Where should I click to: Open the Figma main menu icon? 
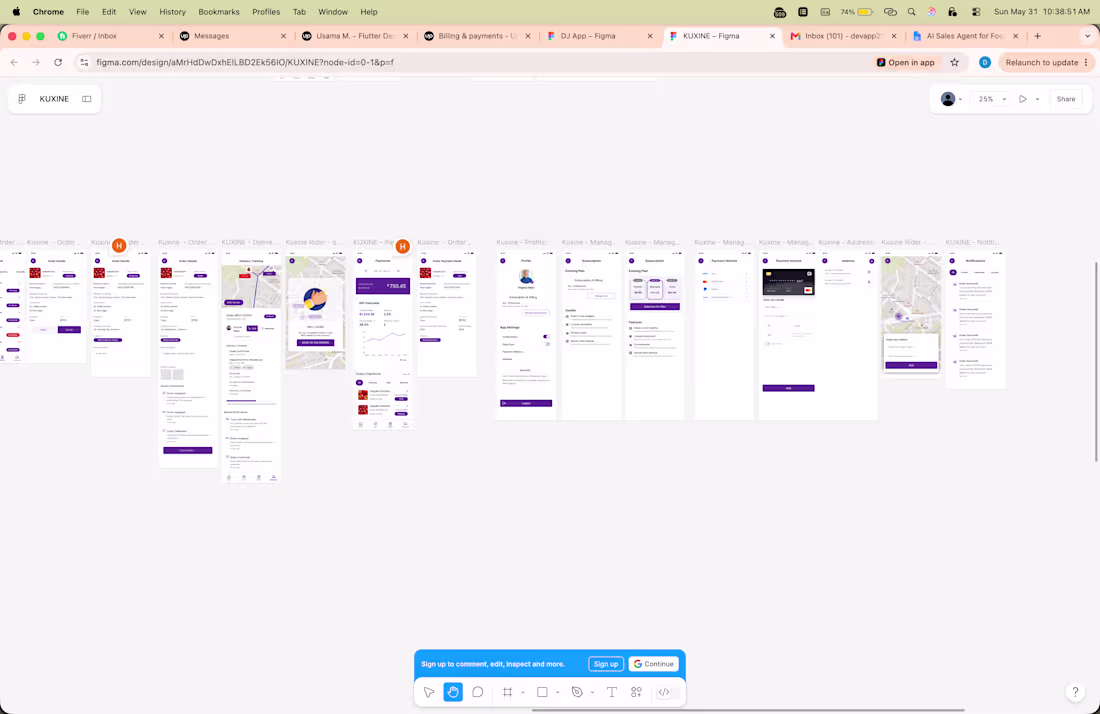(22, 99)
